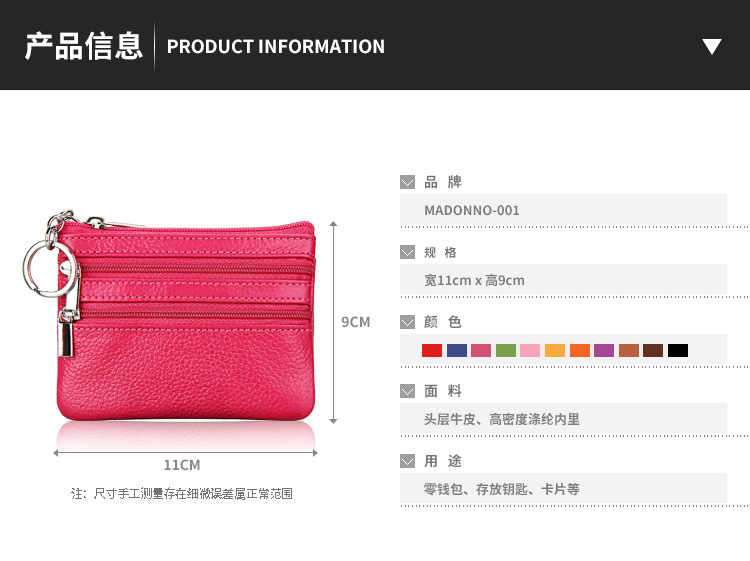The width and height of the screenshot is (750, 561).
Task: Select the purple color swatch
Action: pyautogui.click(x=604, y=351)
